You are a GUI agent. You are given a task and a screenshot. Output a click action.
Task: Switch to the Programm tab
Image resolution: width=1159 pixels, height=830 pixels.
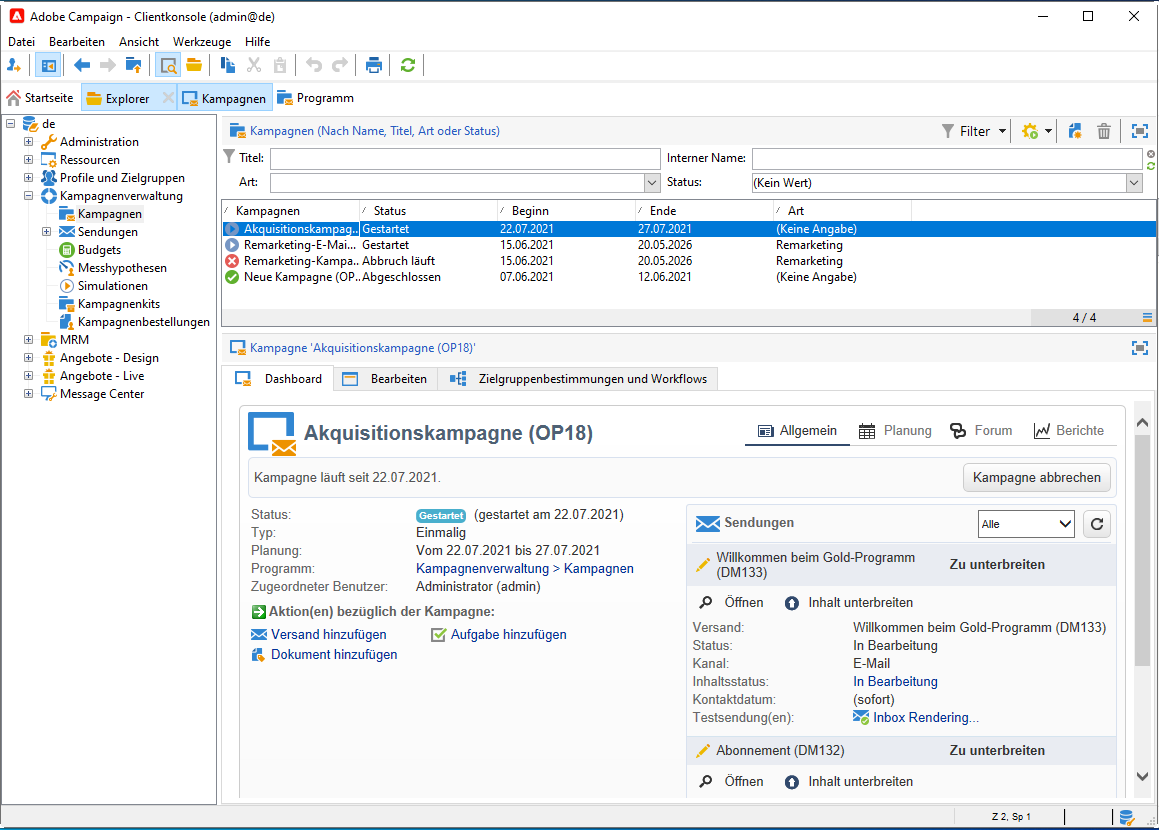[x=316, y=98]
